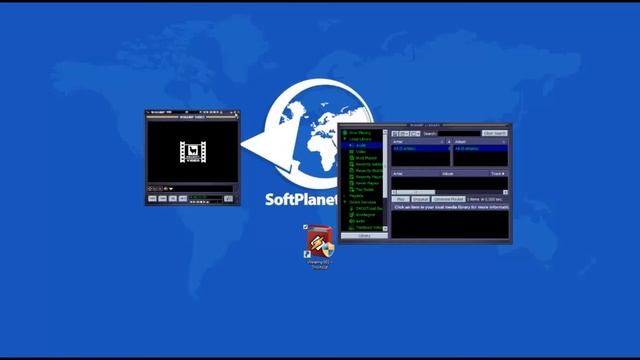Click the Winamp llama film logo in the video window
Image resolution: width=640 pixels, height=360 pixels.
pos(193,152)
